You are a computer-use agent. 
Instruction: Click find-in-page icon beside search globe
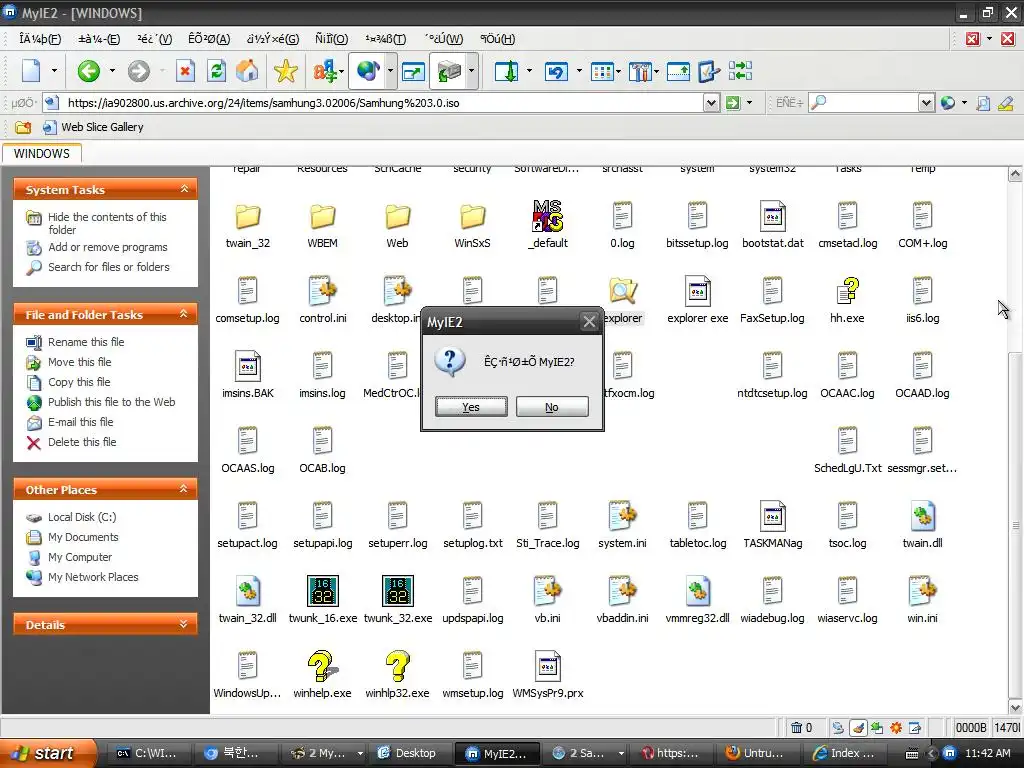[x=983, y=103]
